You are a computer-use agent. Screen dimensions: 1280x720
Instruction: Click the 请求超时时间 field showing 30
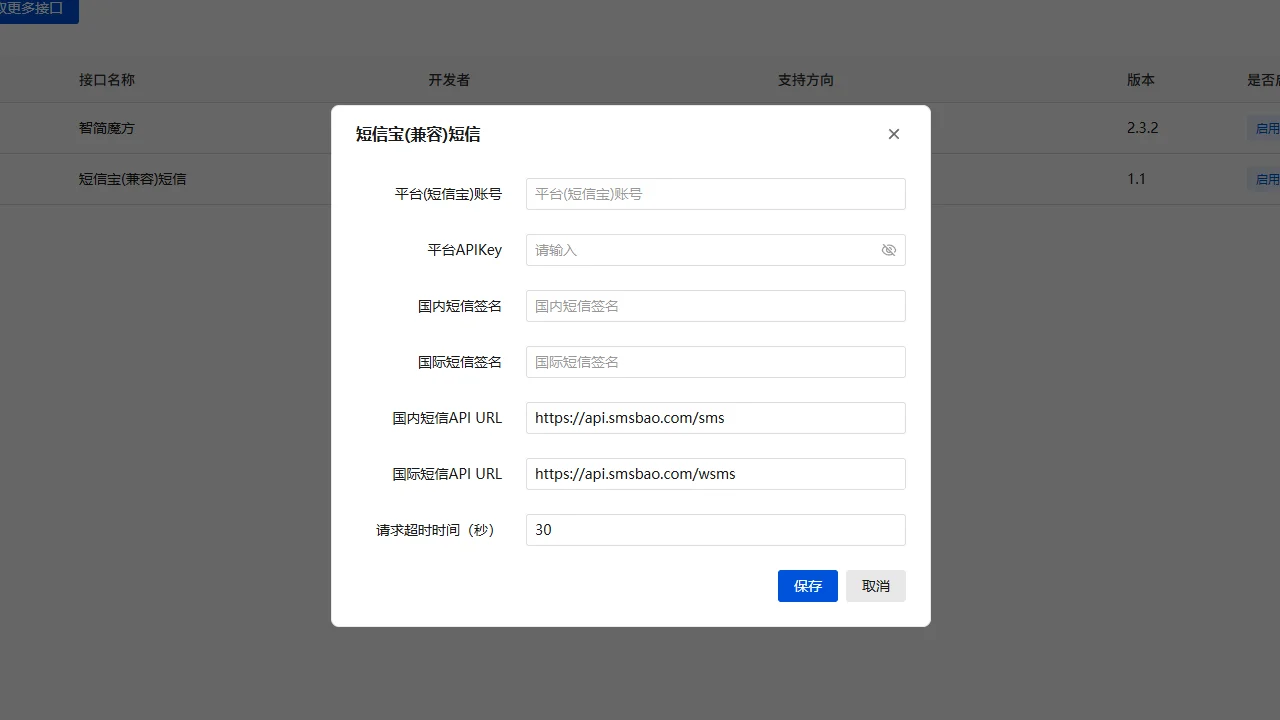[x=716, y=530]
